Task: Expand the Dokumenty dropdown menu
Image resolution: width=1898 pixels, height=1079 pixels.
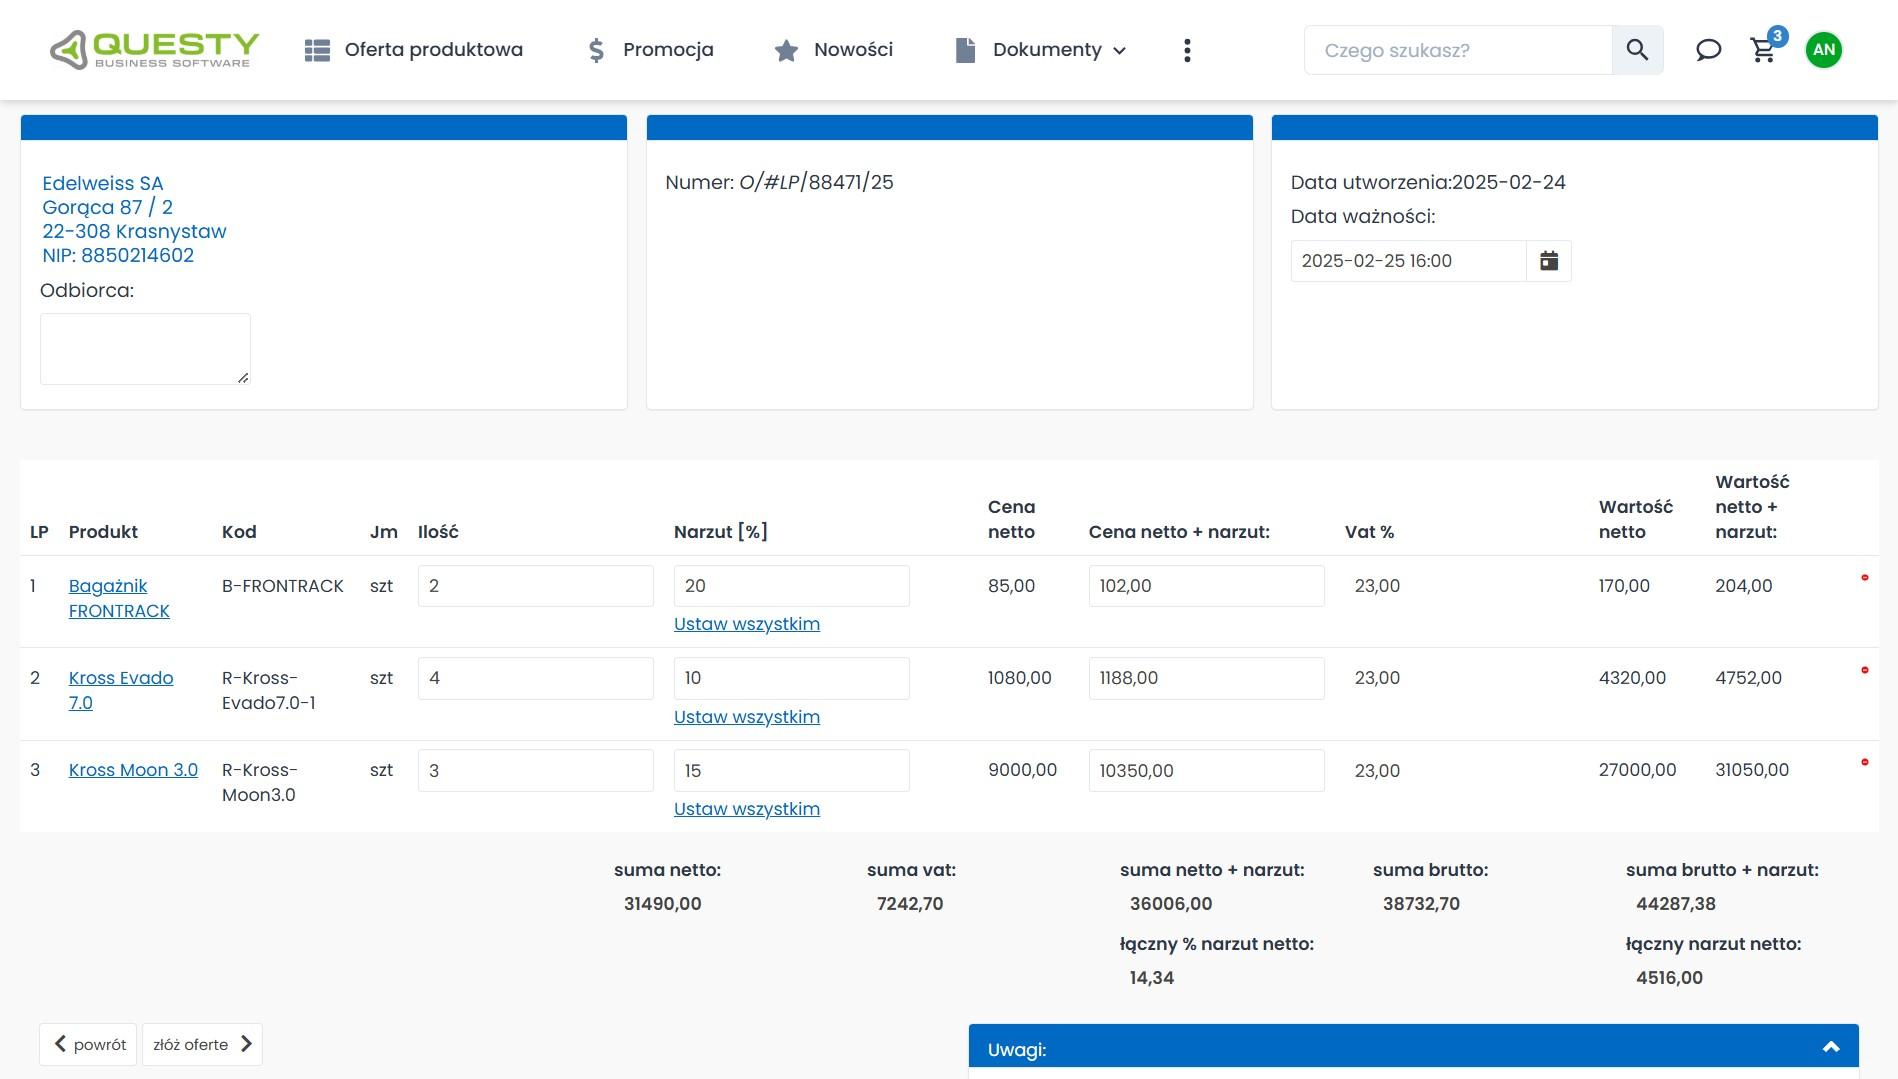Action: pyautogui.click(x=1041, y=50)
